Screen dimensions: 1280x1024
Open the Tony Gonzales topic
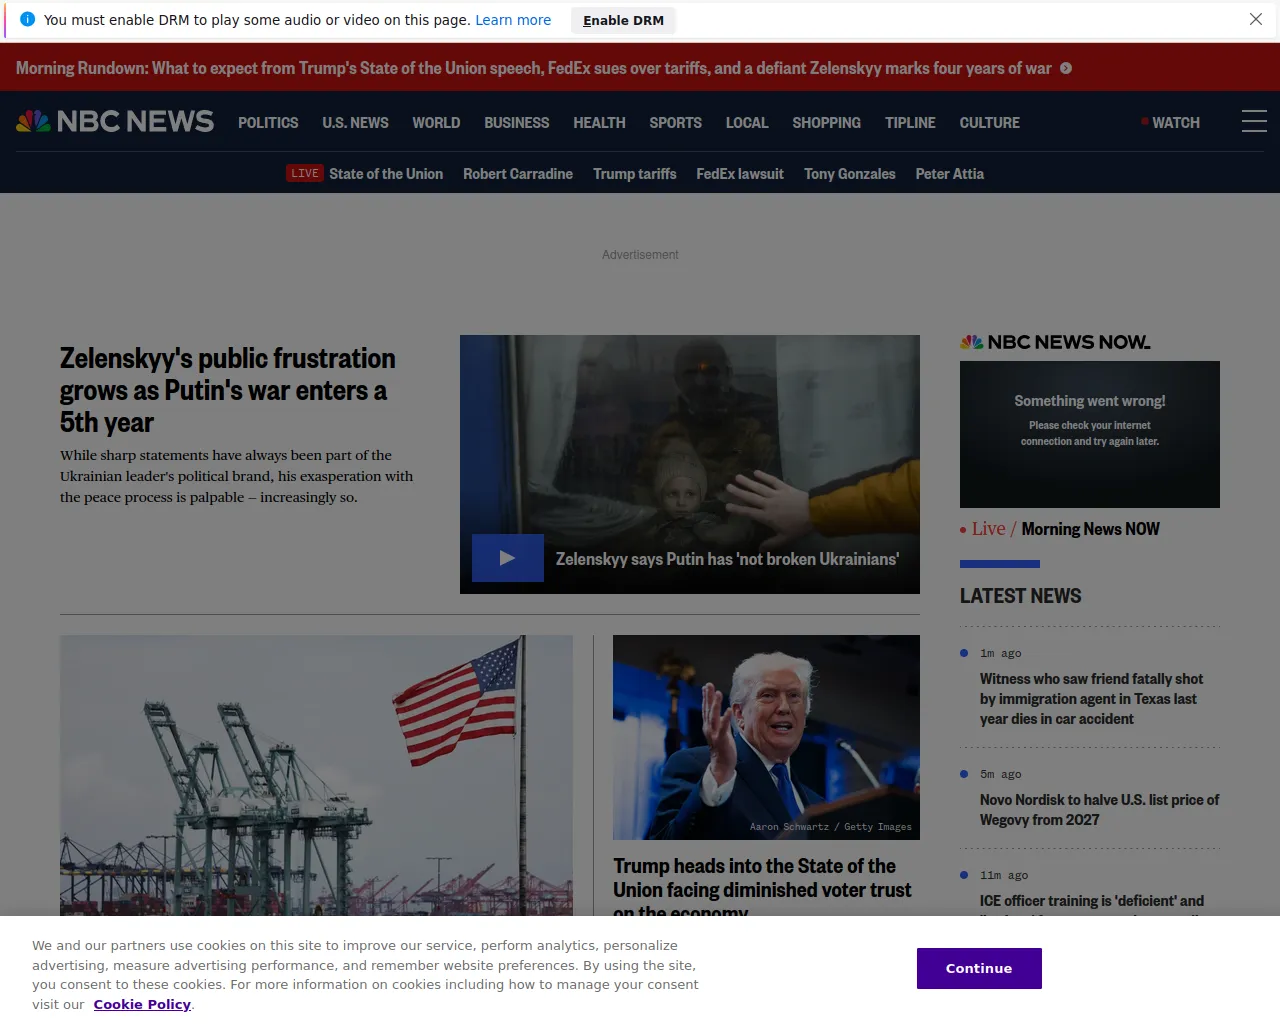tap(850, 174)
